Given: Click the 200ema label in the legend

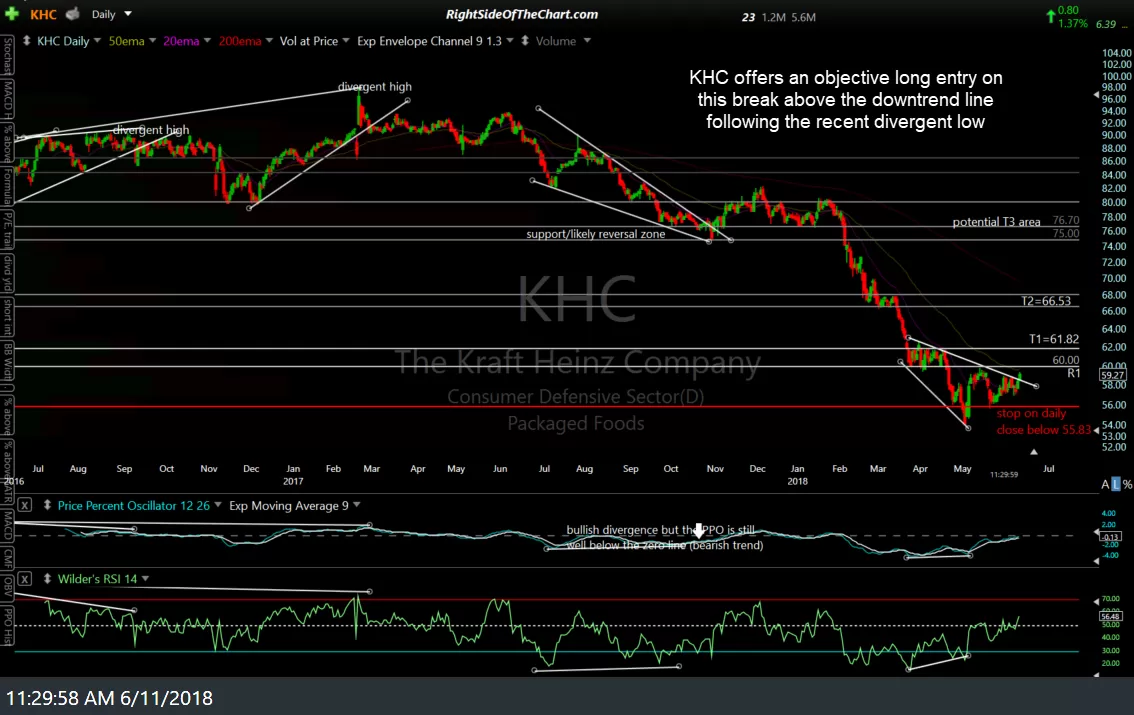Looking at the screenshot, I should 239,41.
